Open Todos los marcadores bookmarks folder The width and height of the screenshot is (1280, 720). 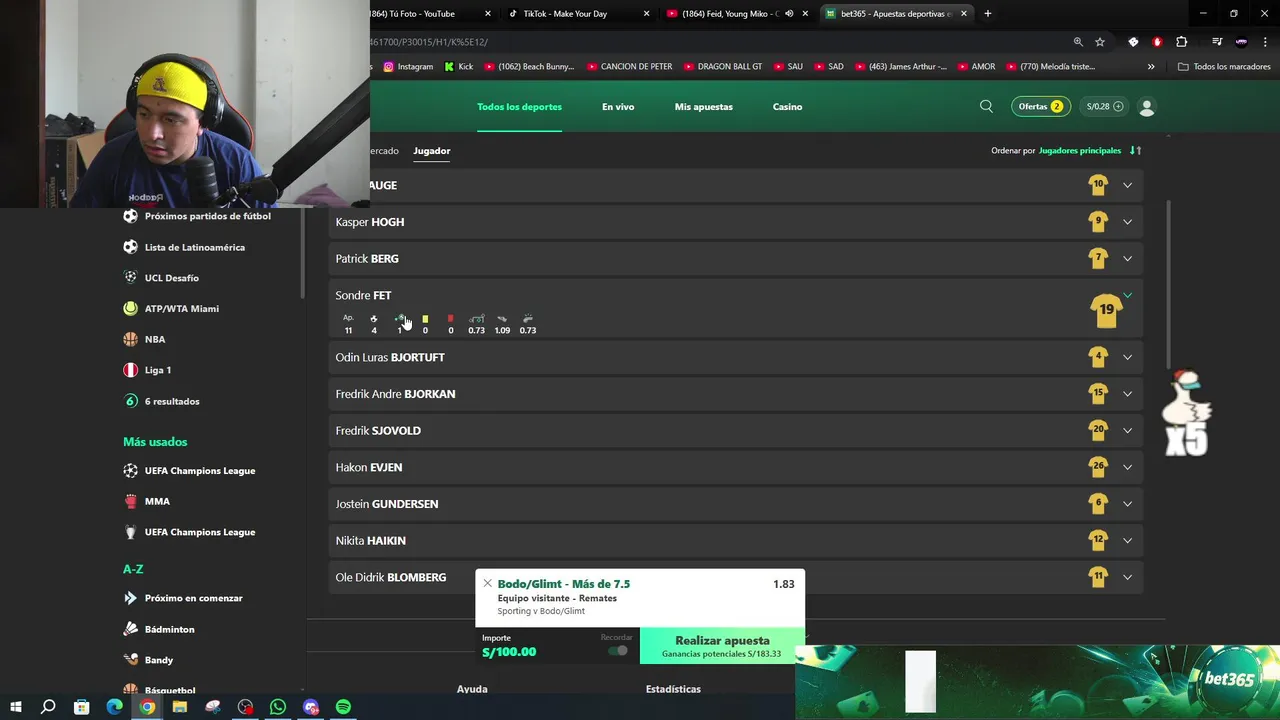[x=1224, y=67]
